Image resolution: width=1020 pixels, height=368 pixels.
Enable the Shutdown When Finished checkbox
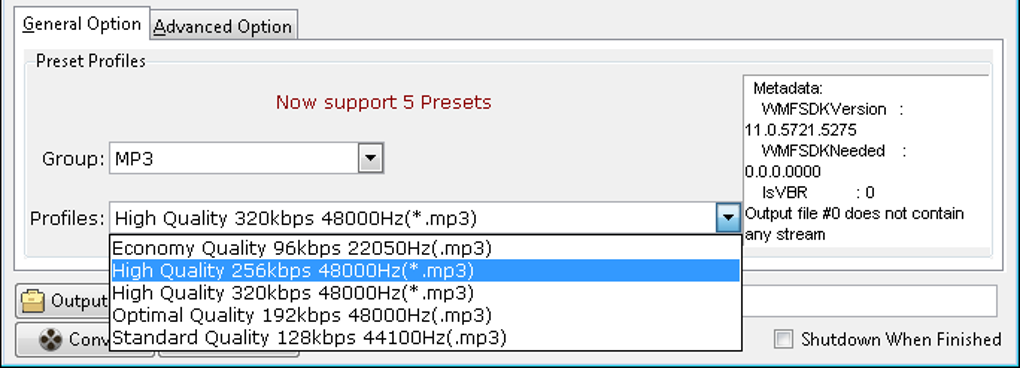pos(785,339)
